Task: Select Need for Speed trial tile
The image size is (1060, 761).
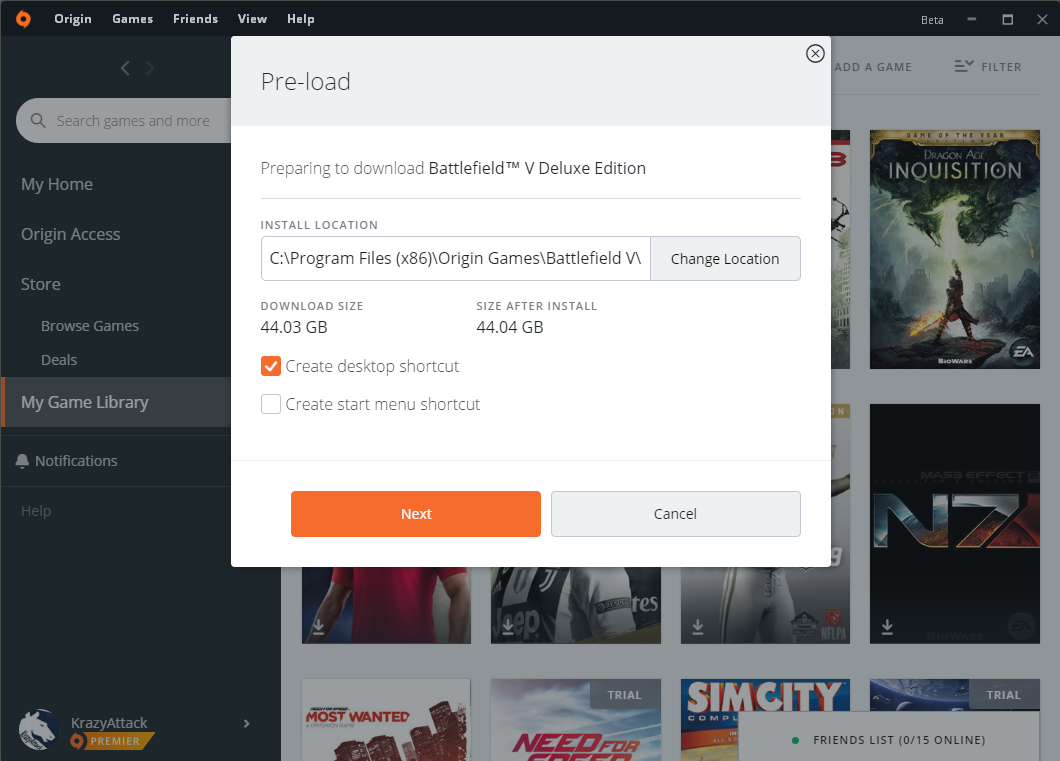Action: click(x=575, y=720)
